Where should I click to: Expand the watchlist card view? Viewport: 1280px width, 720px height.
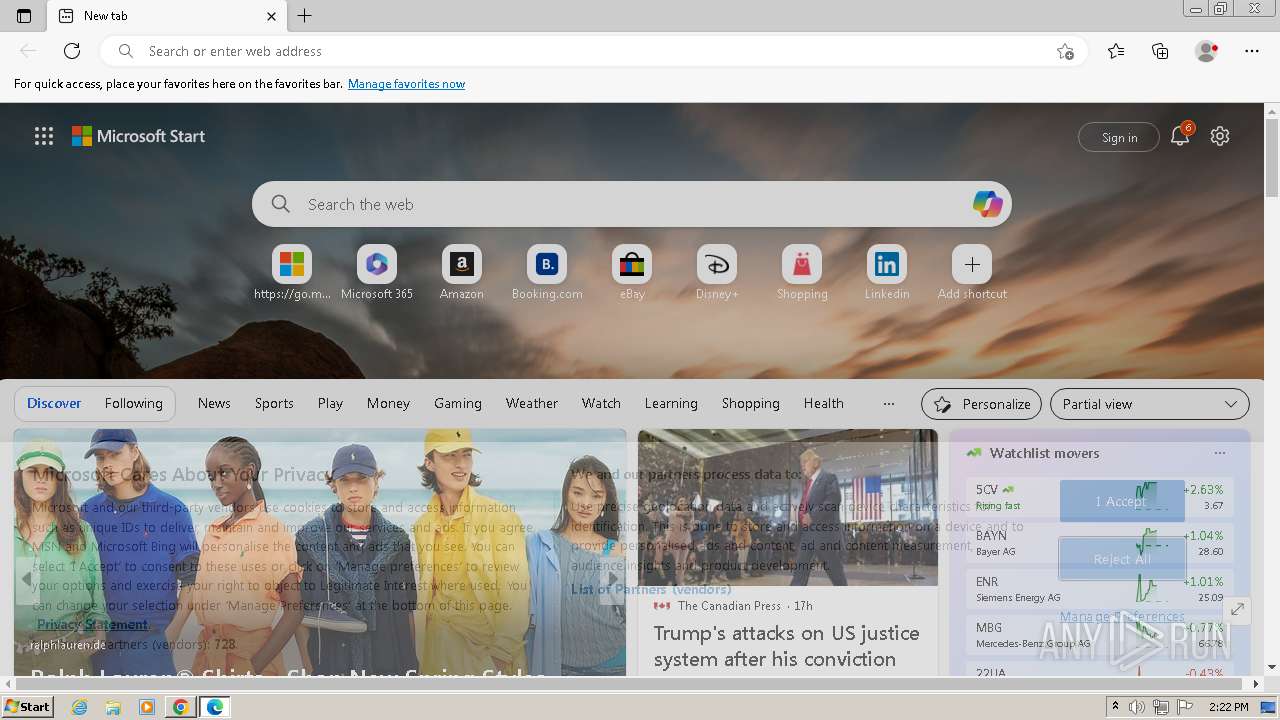pyautogui.click(x=1238, y=609)
